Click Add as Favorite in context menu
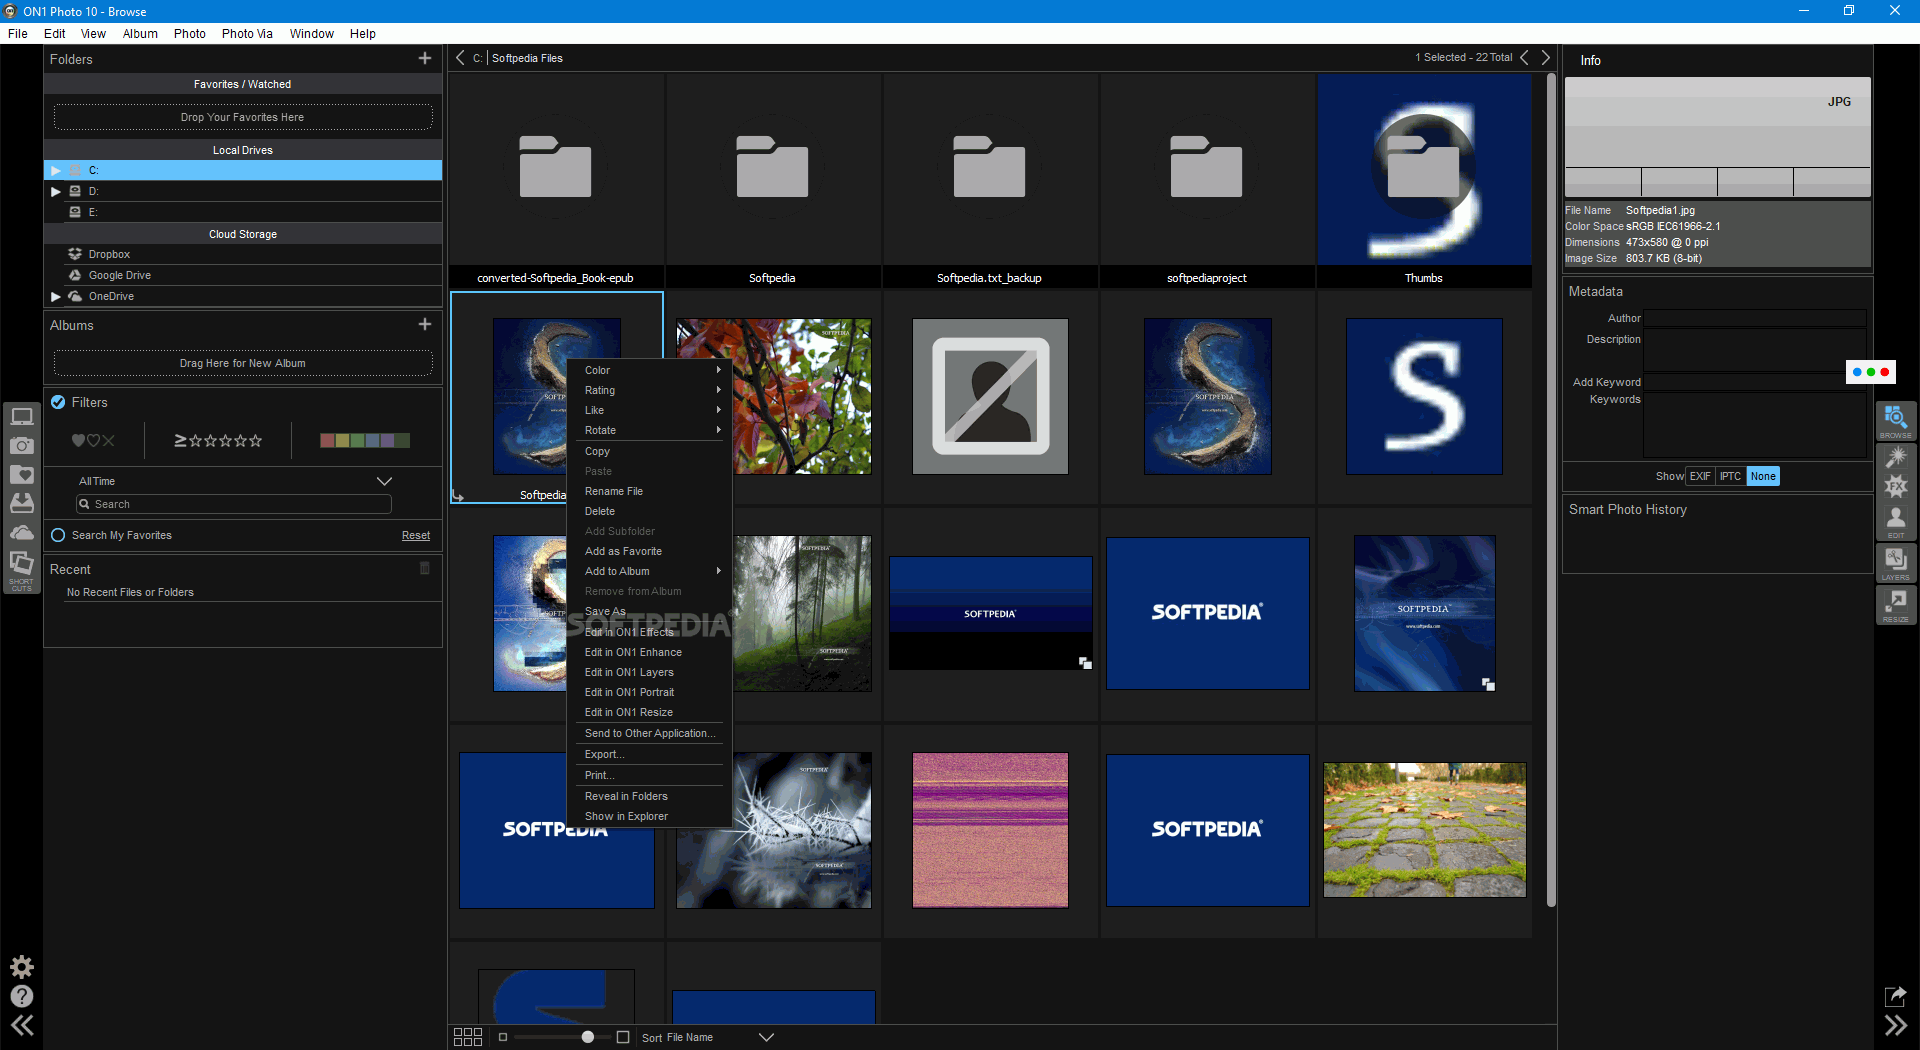Screen dimensions: 1920x1050 (650, 551)
